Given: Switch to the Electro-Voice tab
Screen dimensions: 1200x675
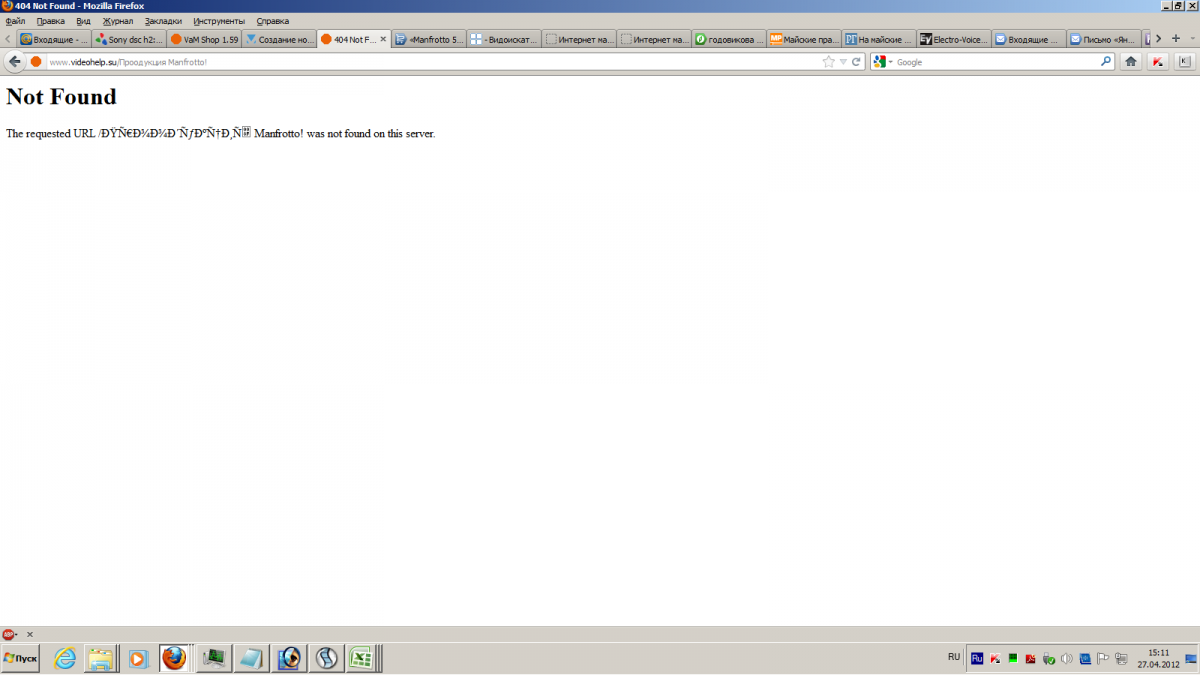Looking at the screenshot, I should [954, 39].
